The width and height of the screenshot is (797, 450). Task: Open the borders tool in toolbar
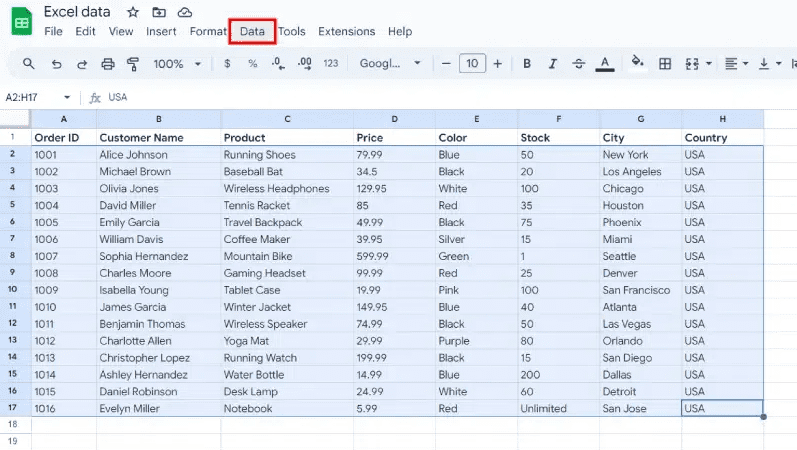pyautogui.click(x=665, y=64)
